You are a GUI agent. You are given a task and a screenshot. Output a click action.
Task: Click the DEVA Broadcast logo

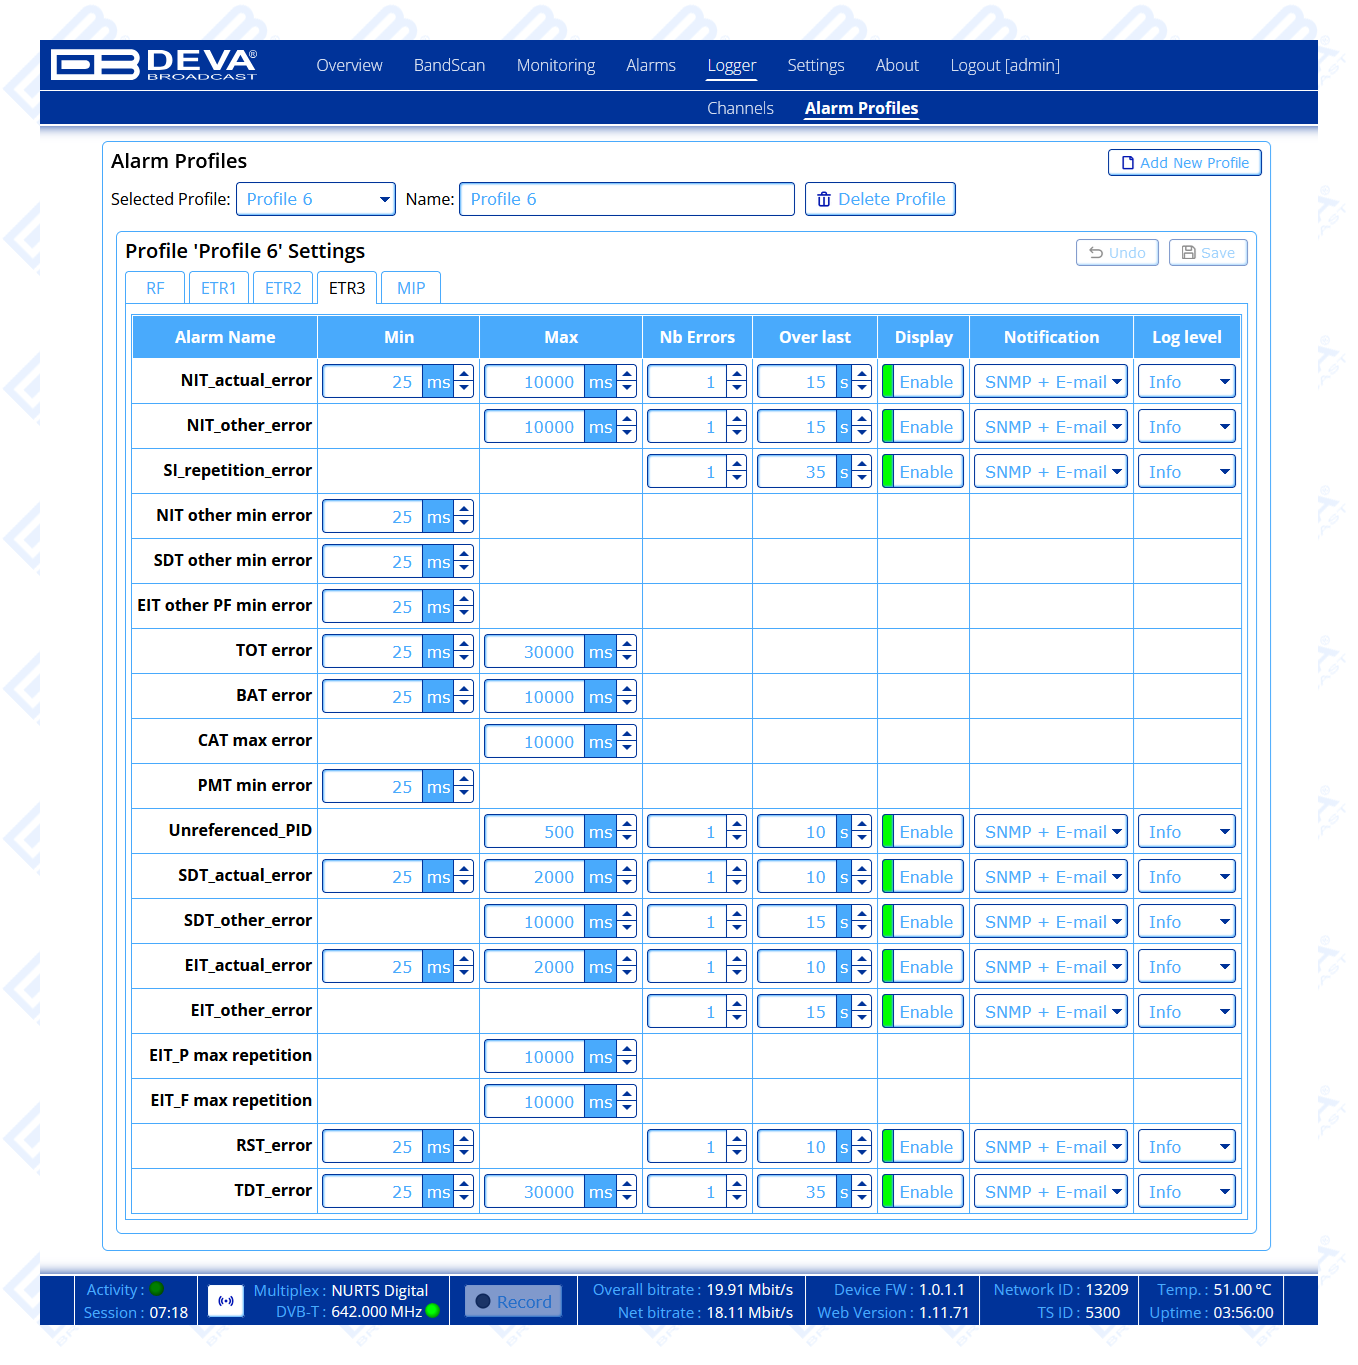(154, 64)
